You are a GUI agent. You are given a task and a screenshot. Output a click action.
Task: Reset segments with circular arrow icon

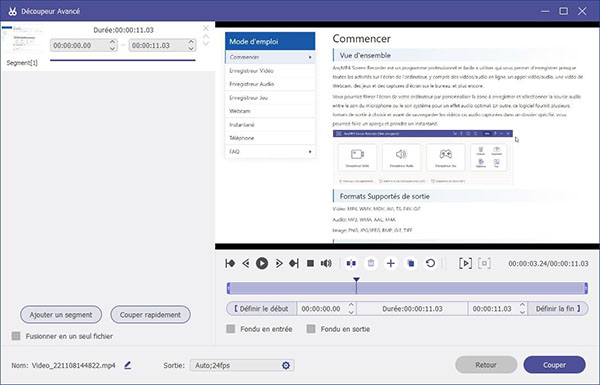430,263
